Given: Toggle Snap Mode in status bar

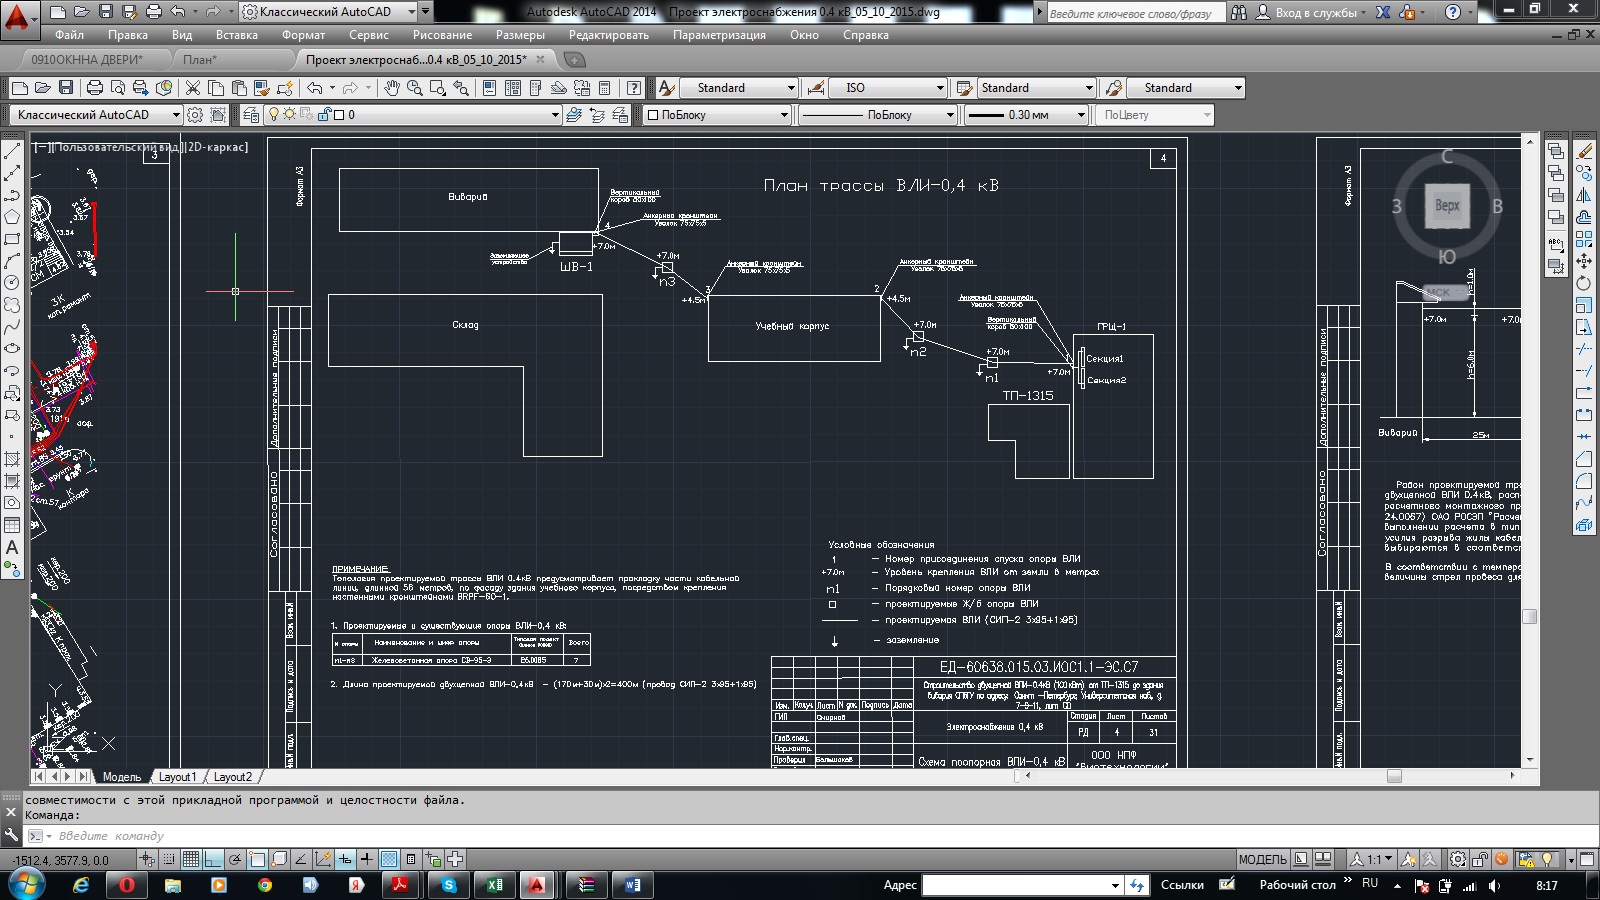Looking at the screenshot, I should click(169, 859).
